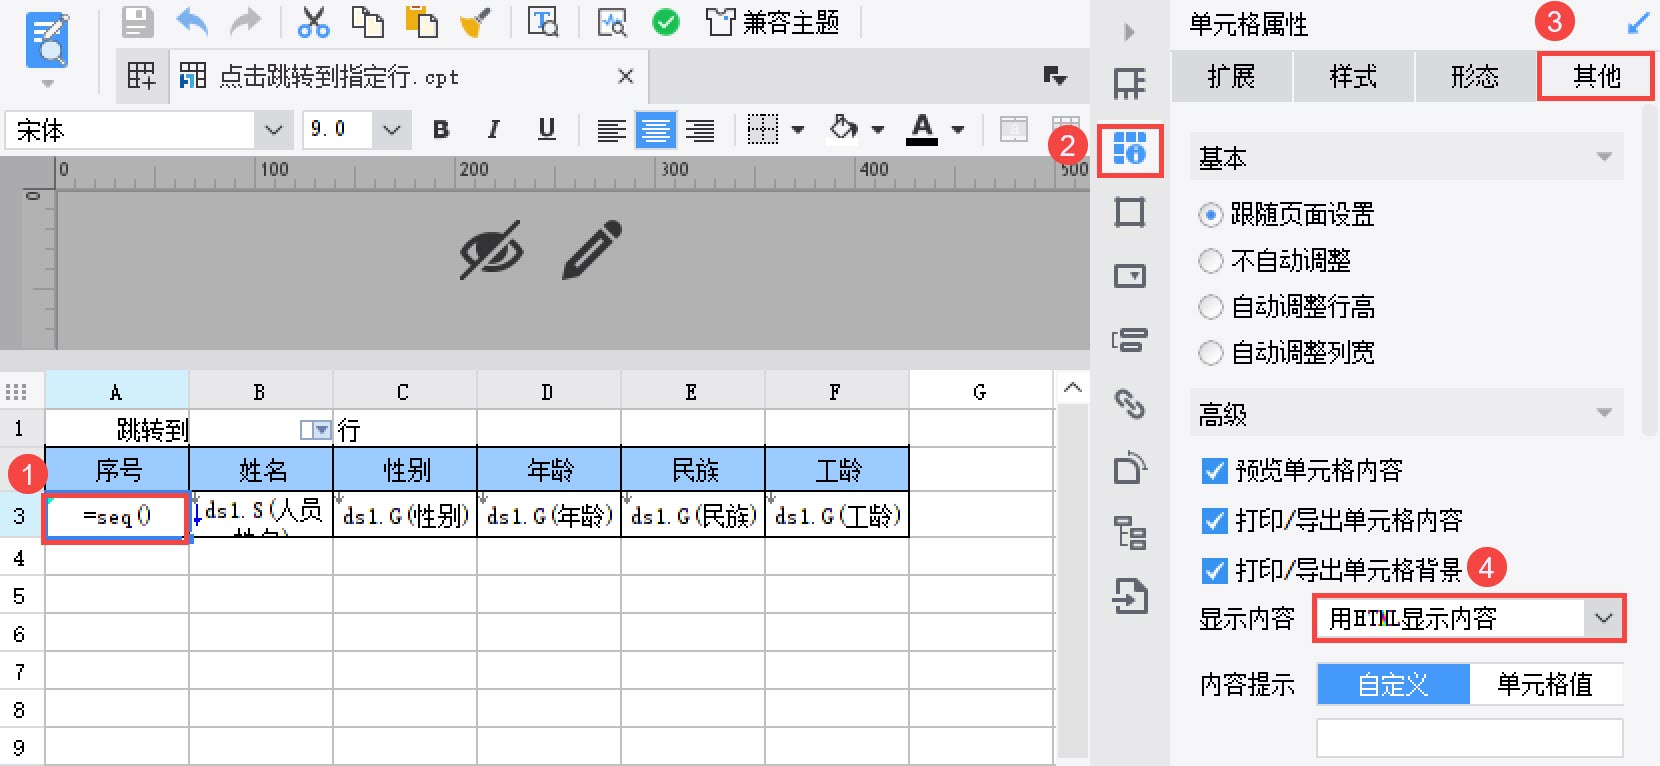Select the 不自动调整 radio option
The width and height of the screenshot is (1660, 766).
point(1274,261)
